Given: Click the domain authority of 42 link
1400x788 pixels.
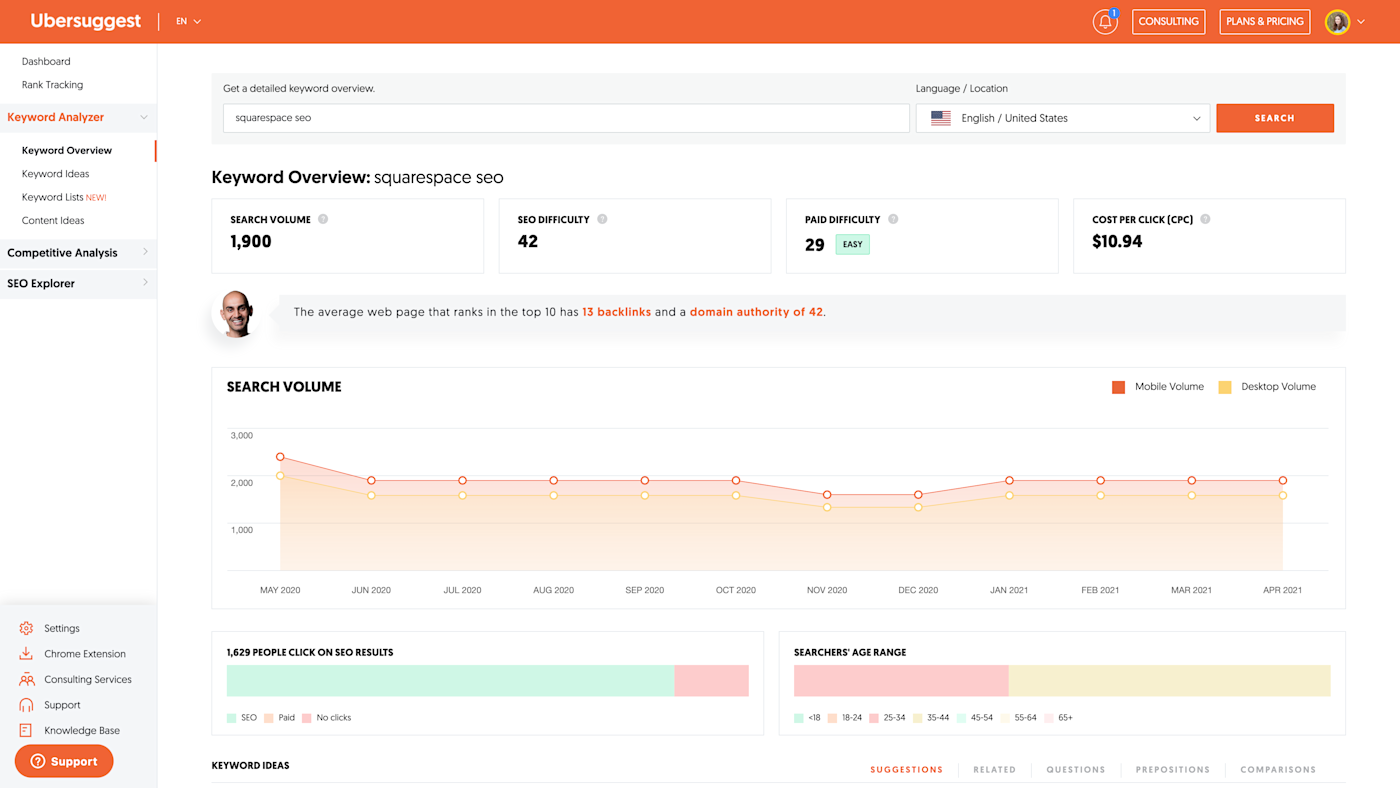Looking at the screenshot, I should [756, 312].
